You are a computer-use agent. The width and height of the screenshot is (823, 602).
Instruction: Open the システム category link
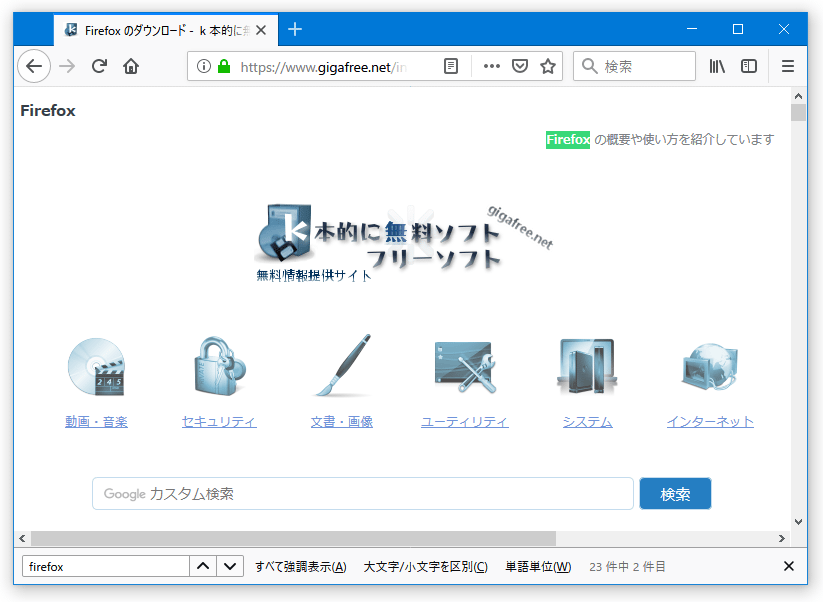click(x=588, y=421)
